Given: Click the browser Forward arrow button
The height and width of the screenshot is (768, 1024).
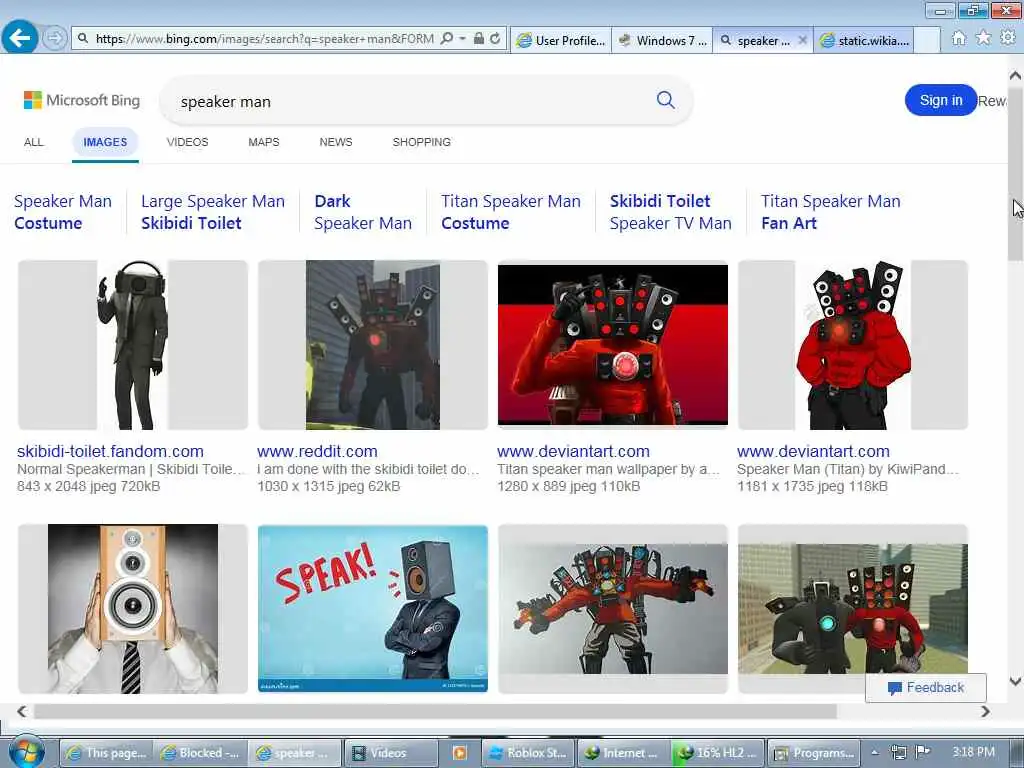Looking at the screenshot, I should pyautogui.click(x=55, y=39).
